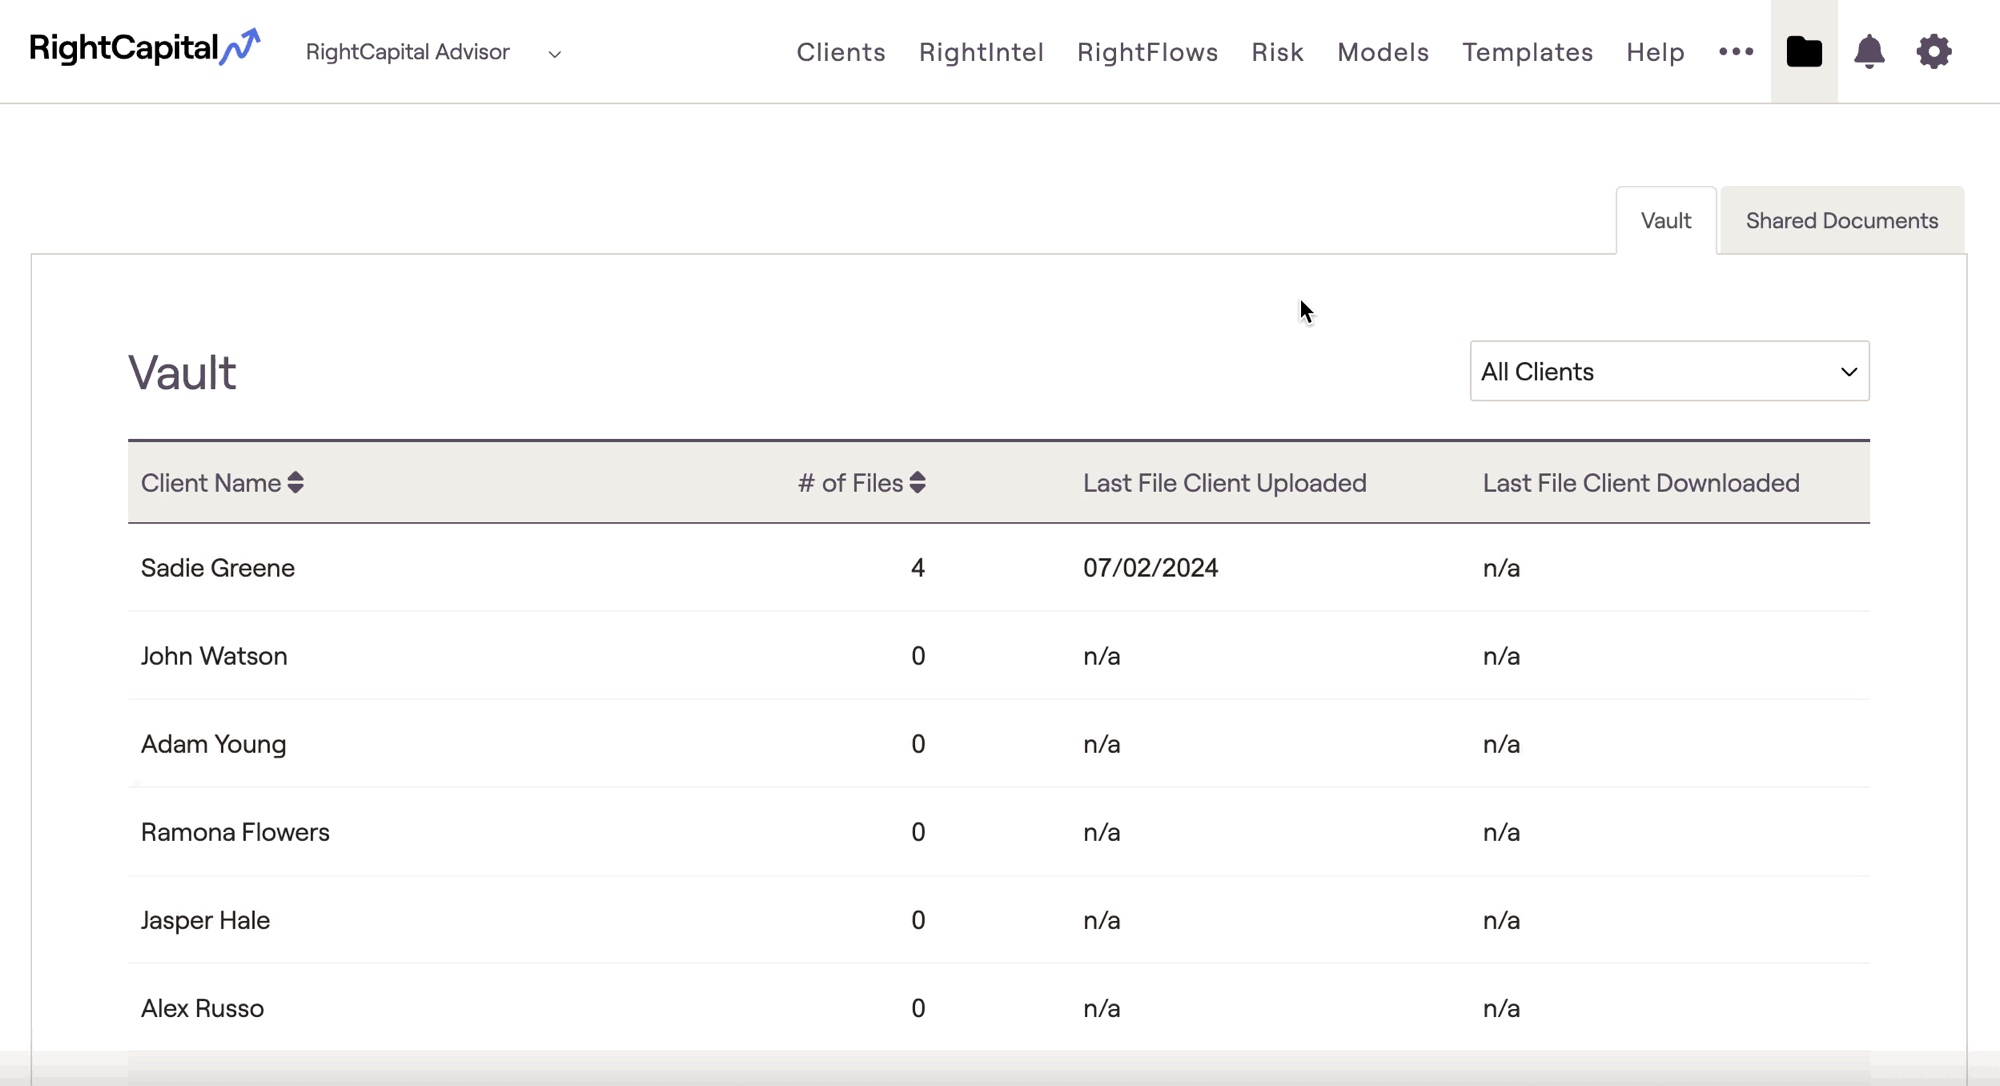Screen dimensions: 2000x1086
Task: Click the Help menu item
Action: (x=1655, y=52)
